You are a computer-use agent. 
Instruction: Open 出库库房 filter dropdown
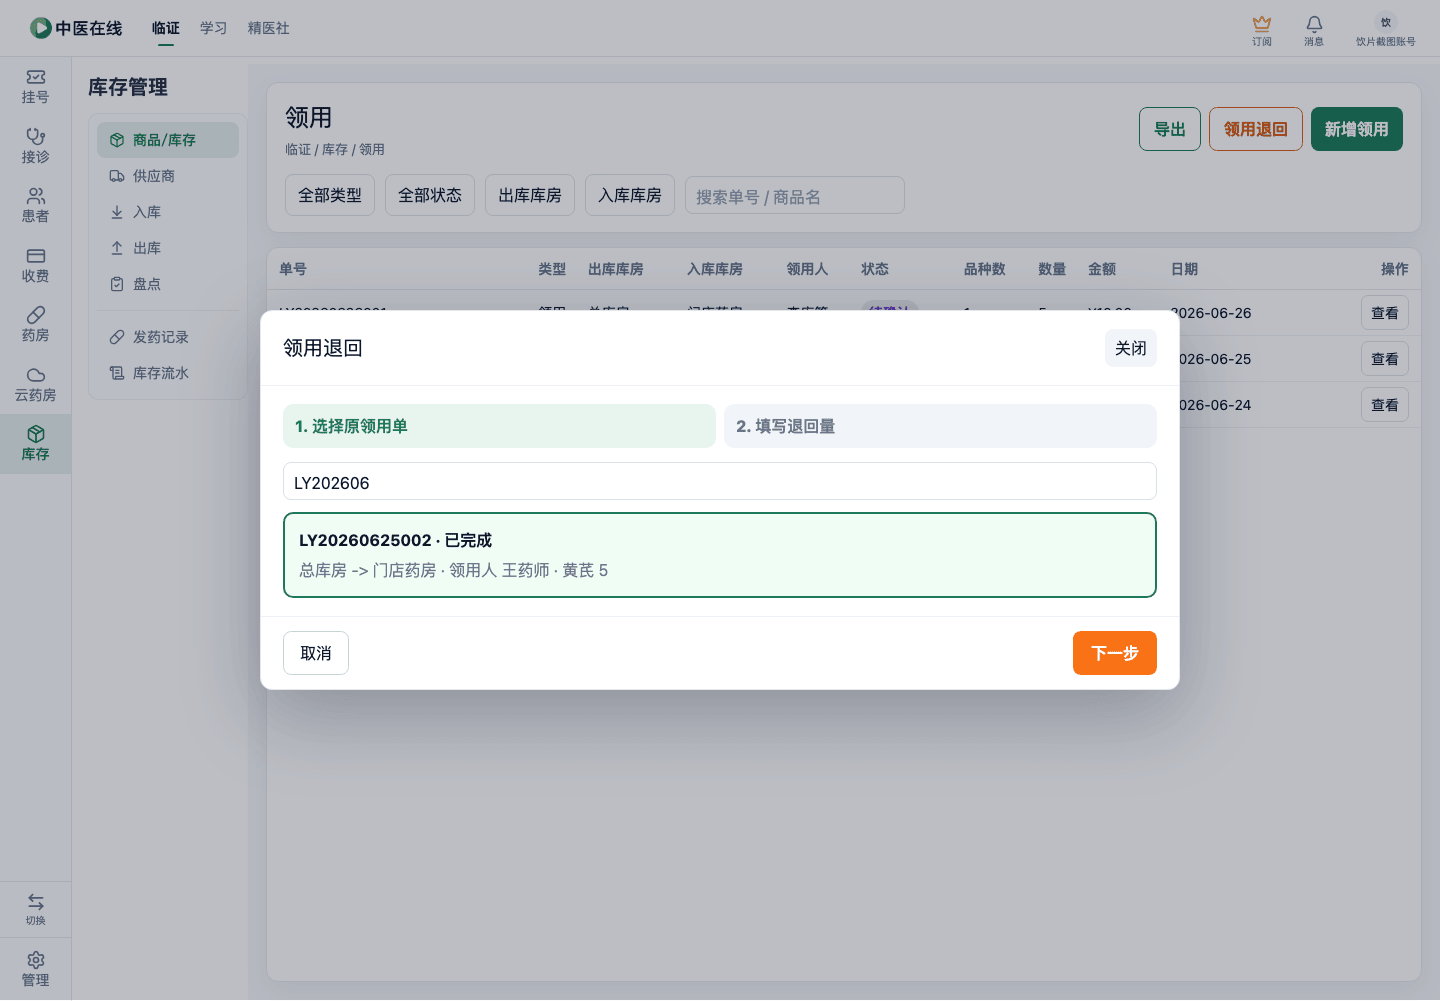[x=530, y=195]
